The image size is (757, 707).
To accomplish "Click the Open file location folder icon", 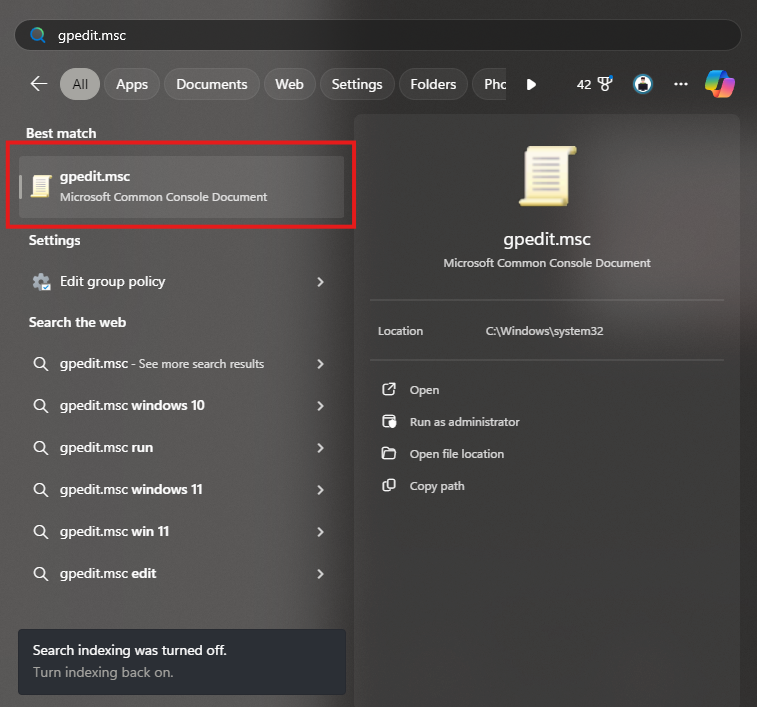I will point(389,453).
